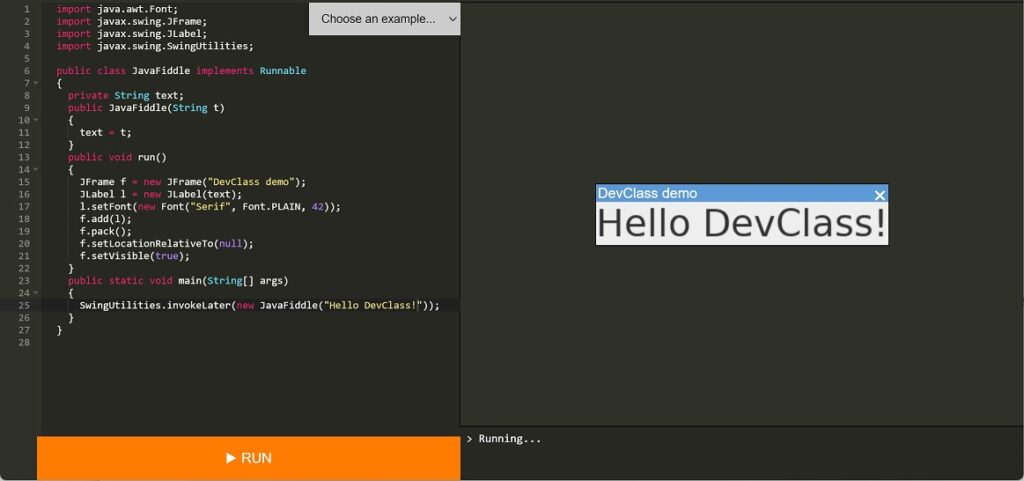Click the line number 25 in the gutter
Screen dimensions: 1024x481
pos(24,305)
